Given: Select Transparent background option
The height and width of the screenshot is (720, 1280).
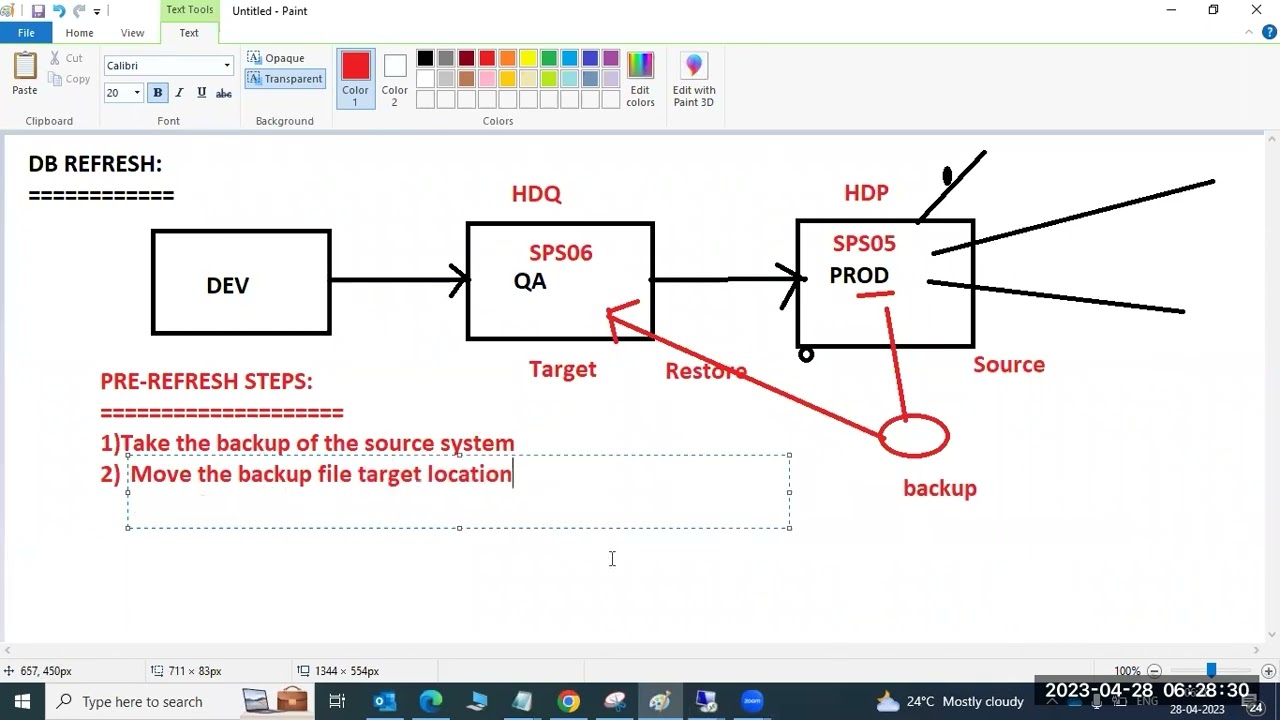Looking at the screenshot, I should click(285, 79).
